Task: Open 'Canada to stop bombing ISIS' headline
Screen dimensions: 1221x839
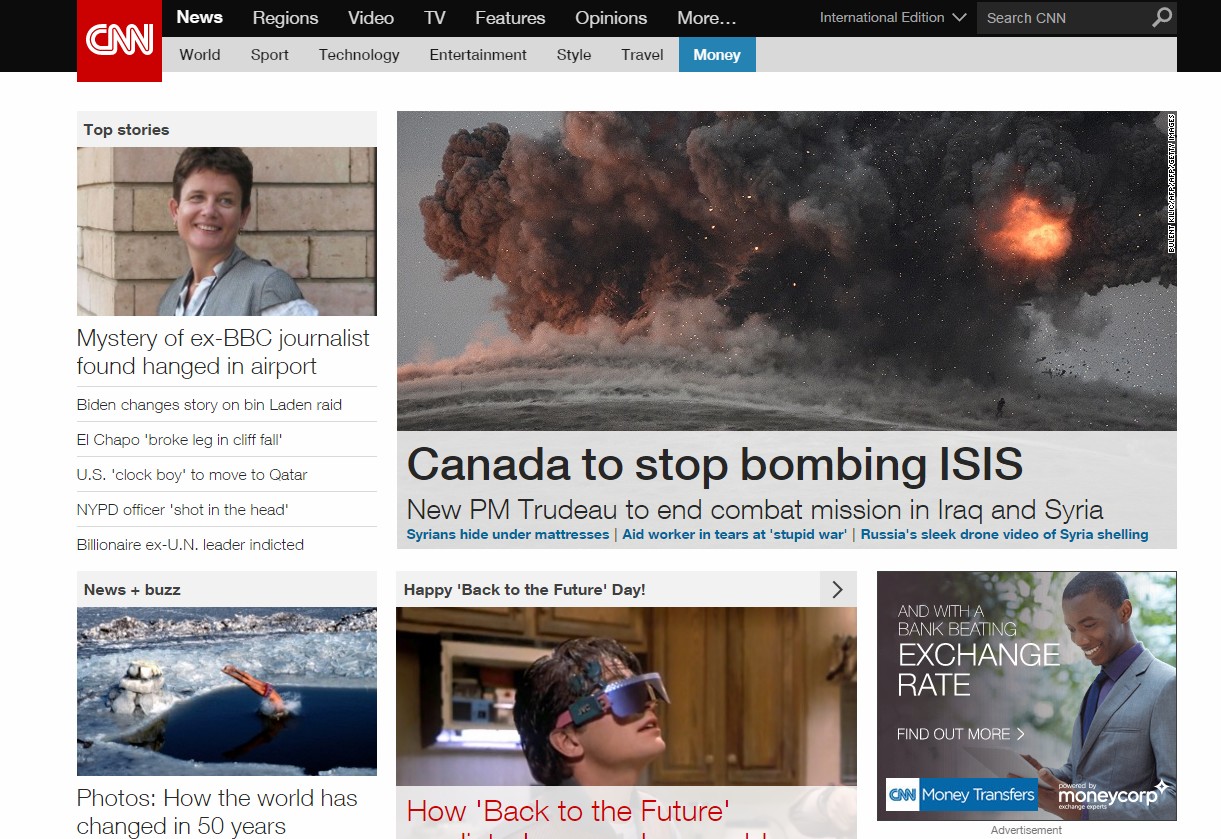Action: tap(715, 464)
